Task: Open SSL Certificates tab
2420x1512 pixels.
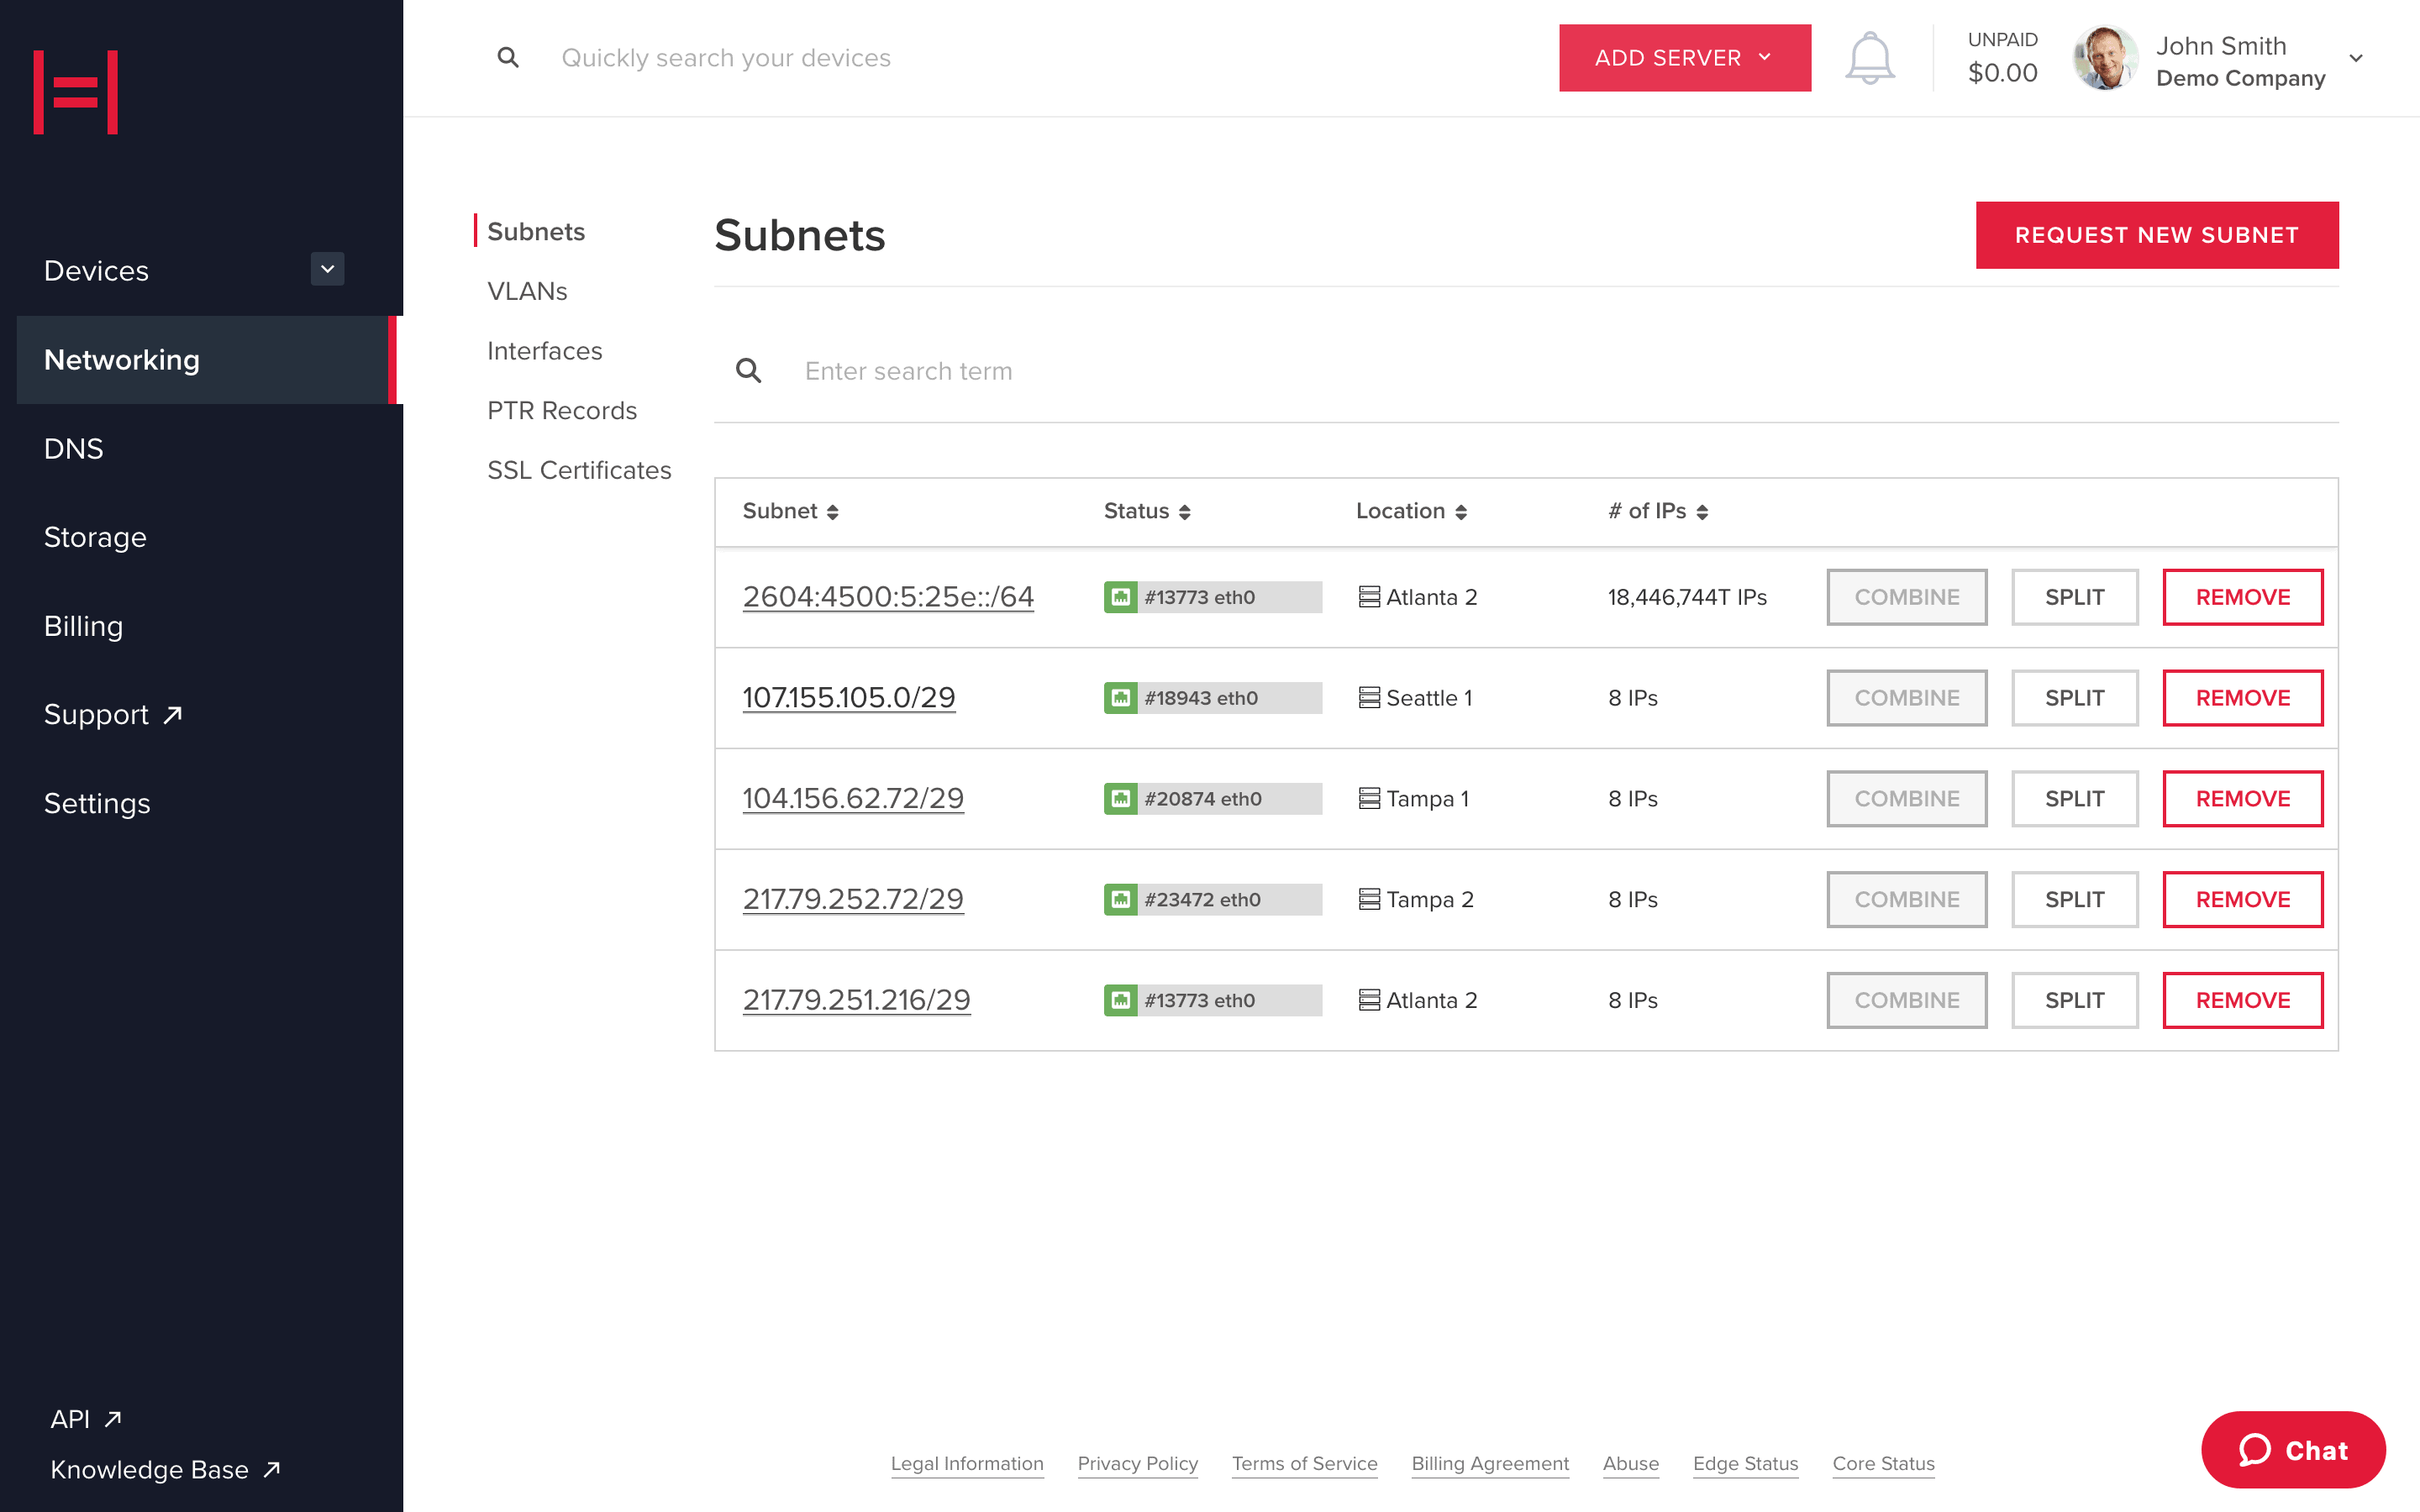Action: (579, 470)
